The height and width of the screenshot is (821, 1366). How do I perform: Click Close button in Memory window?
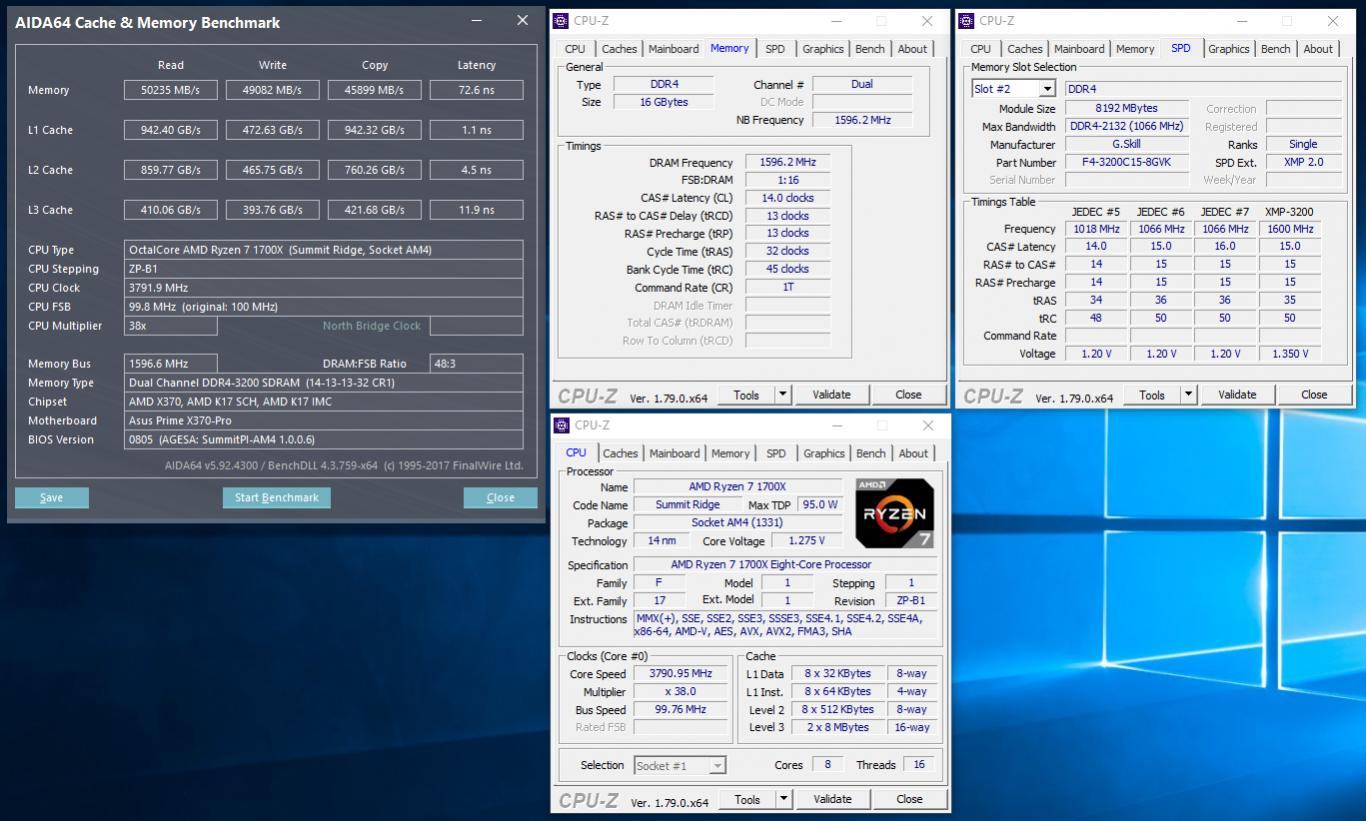908,395
